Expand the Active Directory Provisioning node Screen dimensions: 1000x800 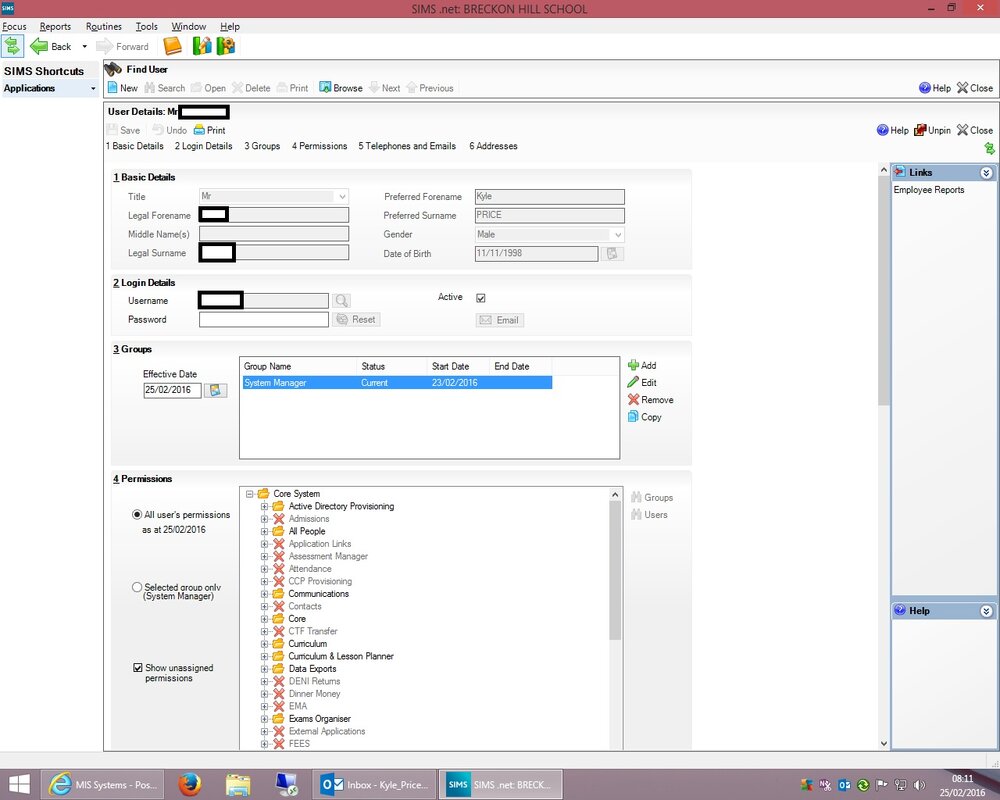(x=264, y=506)
